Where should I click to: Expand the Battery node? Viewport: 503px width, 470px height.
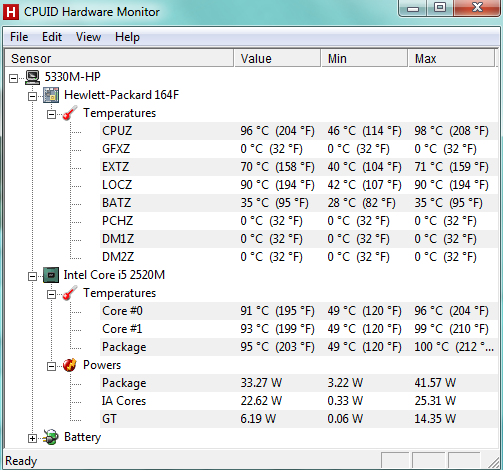coord(32,439)
